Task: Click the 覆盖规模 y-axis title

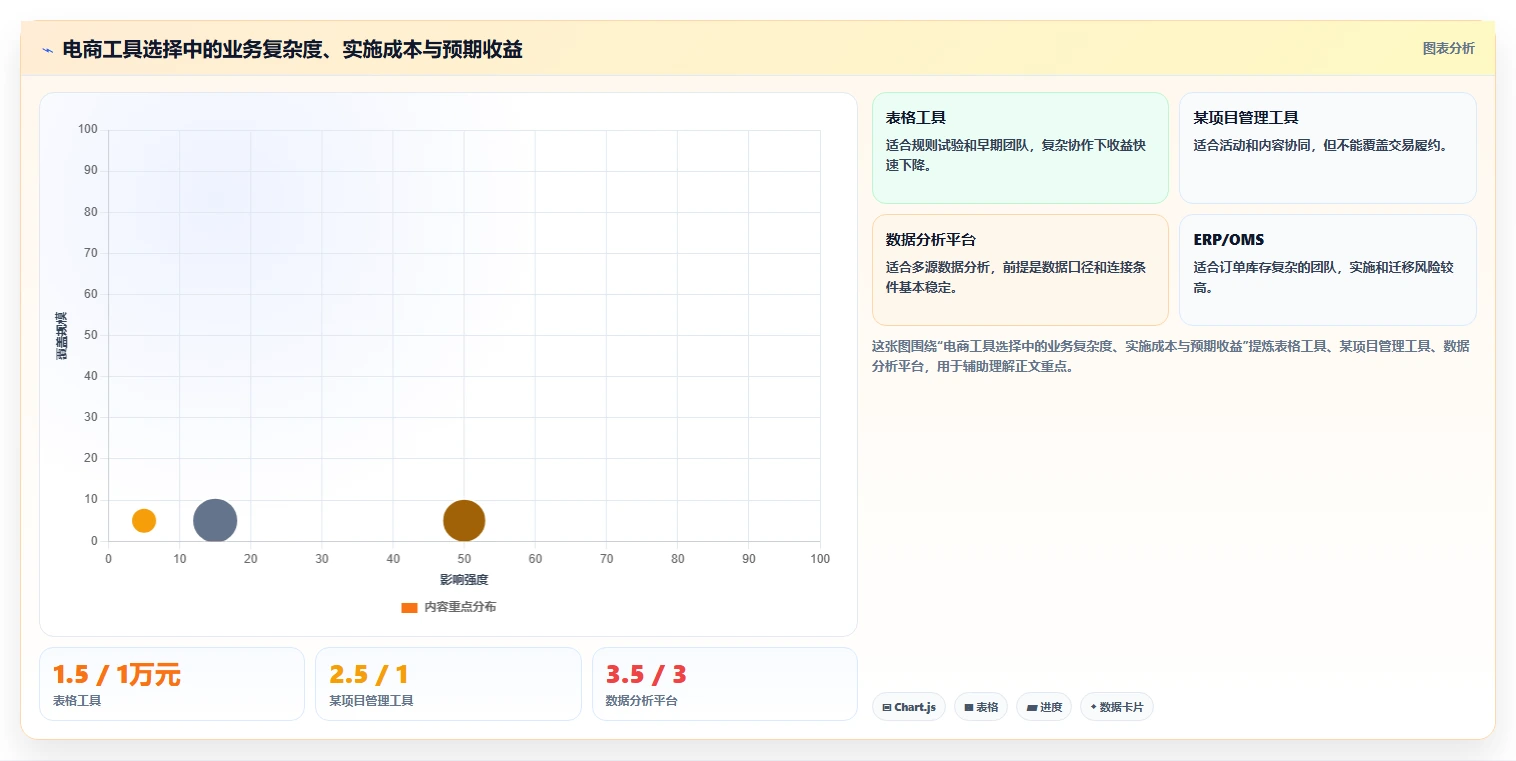Action: click(x=62, y=335)
